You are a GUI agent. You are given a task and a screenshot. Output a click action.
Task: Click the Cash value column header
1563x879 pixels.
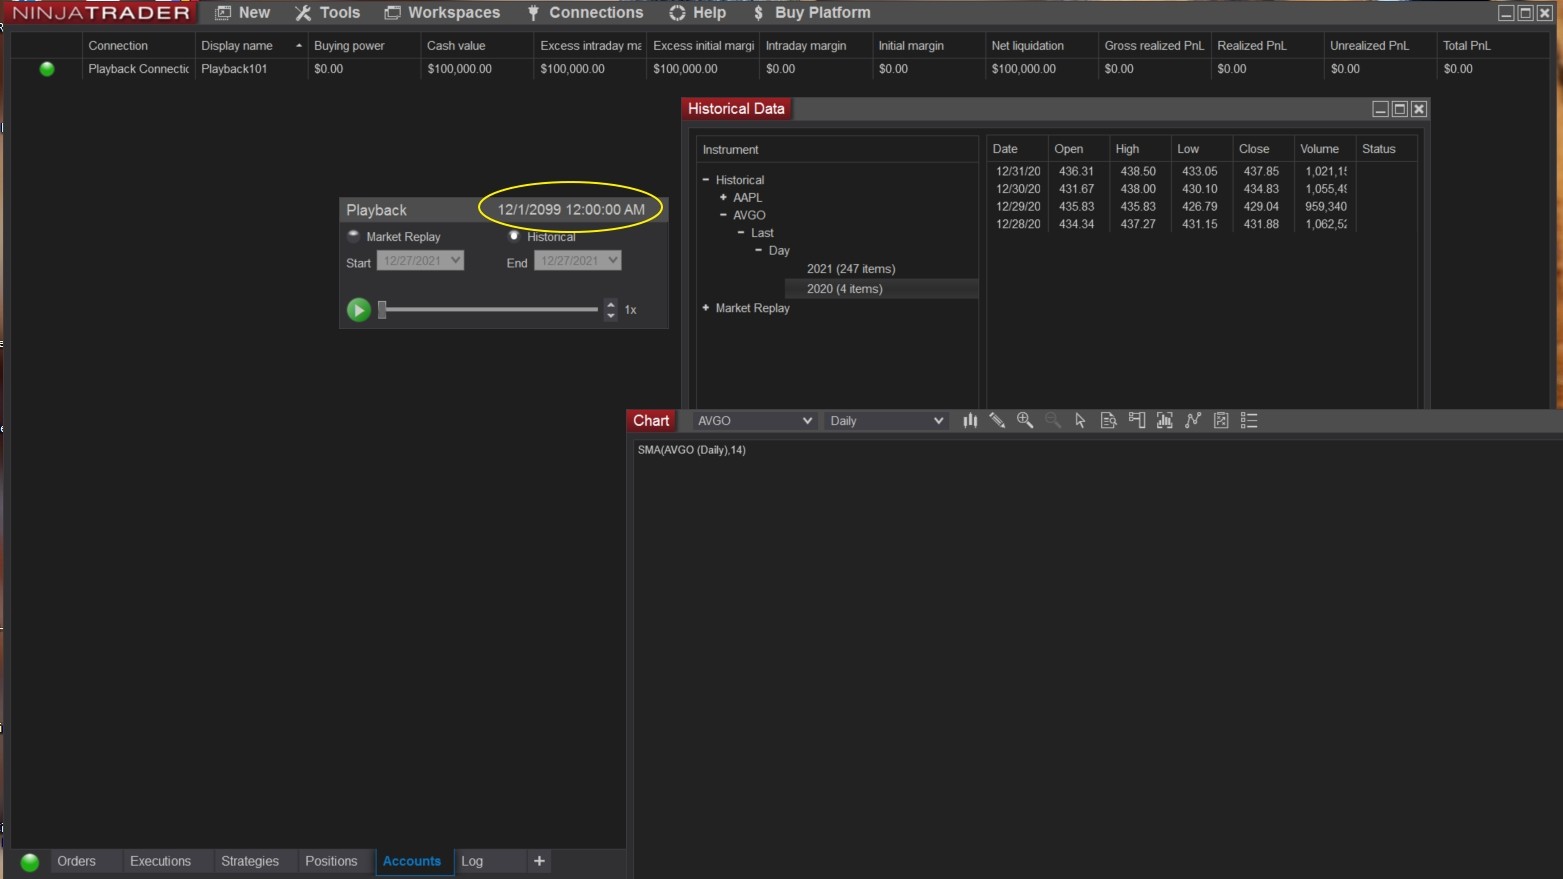476,46
